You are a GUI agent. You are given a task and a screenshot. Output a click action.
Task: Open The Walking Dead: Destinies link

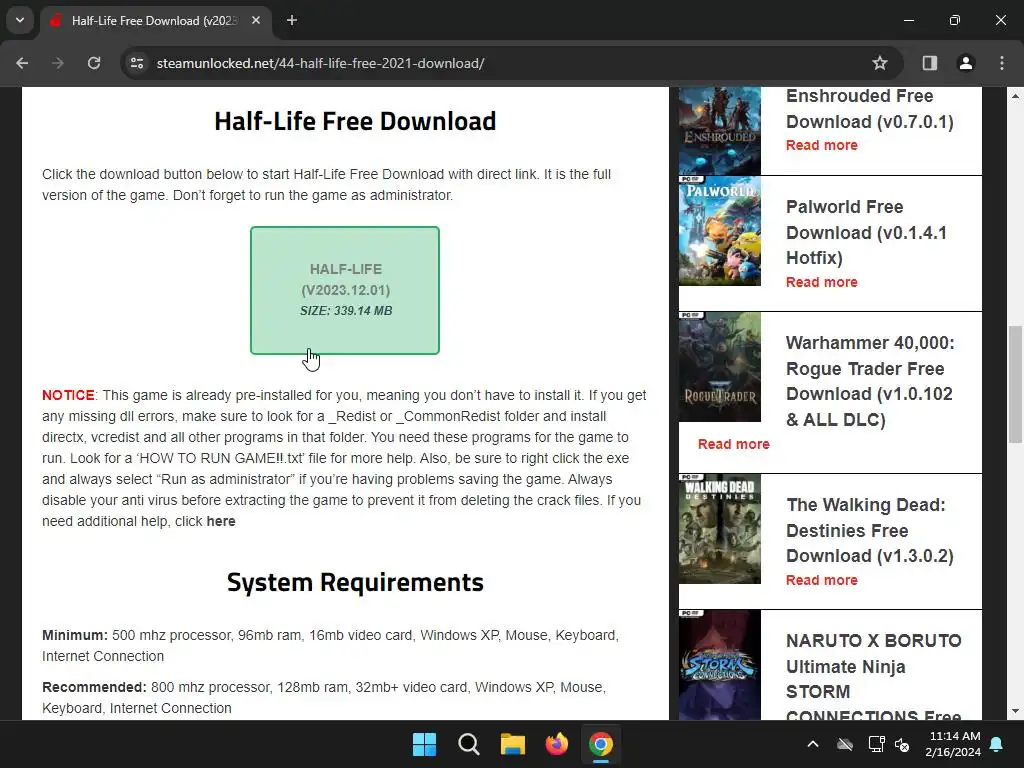(x=869, y=530)
